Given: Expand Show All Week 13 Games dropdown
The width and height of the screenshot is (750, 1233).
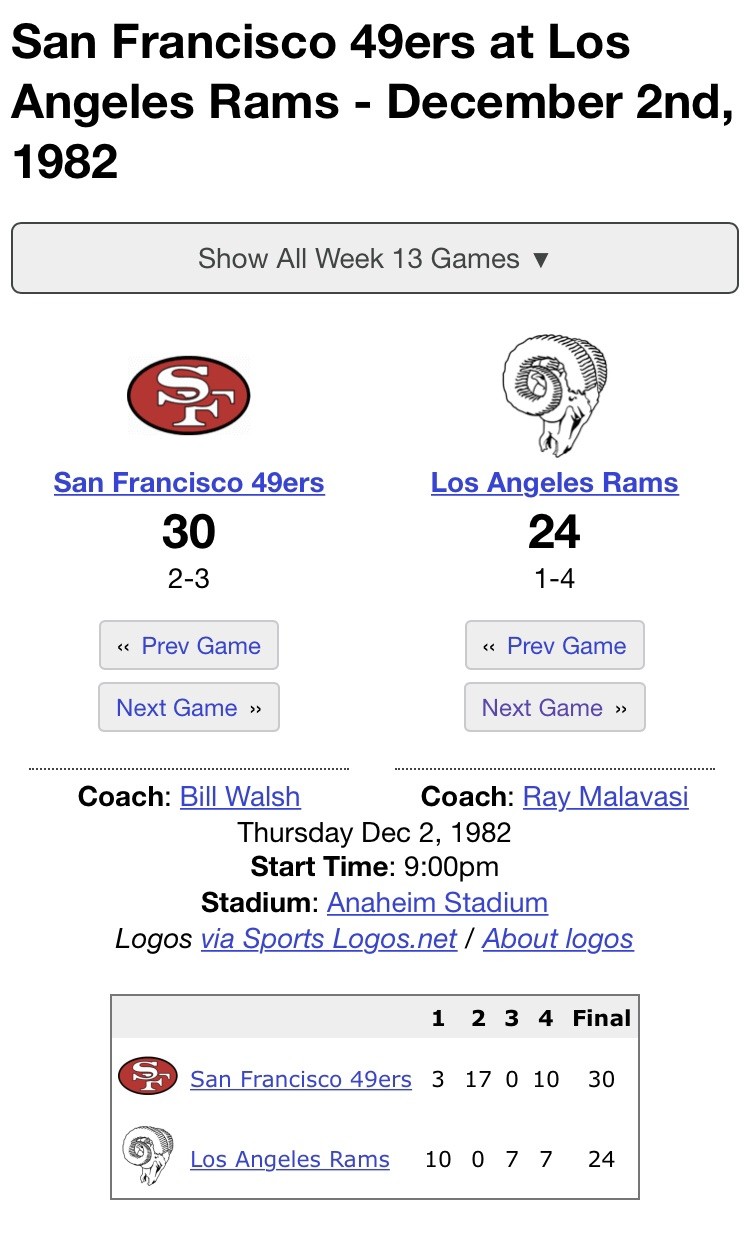Looking at the screenshot, I should 375,258.
